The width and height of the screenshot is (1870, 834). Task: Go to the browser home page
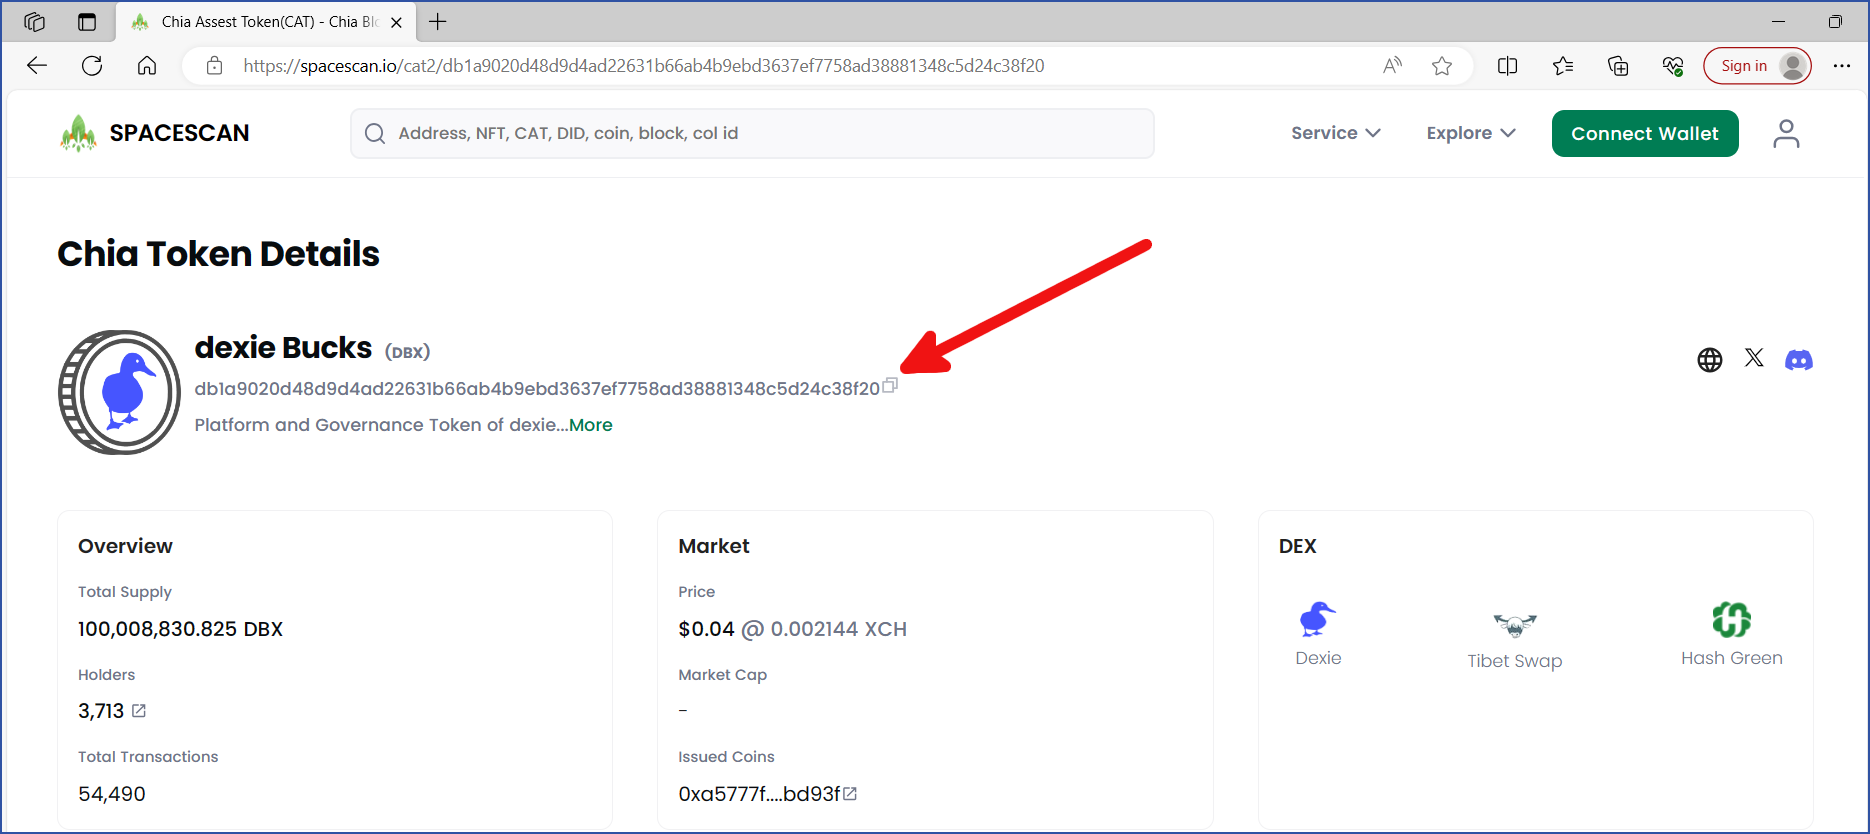tap(147, 66)
